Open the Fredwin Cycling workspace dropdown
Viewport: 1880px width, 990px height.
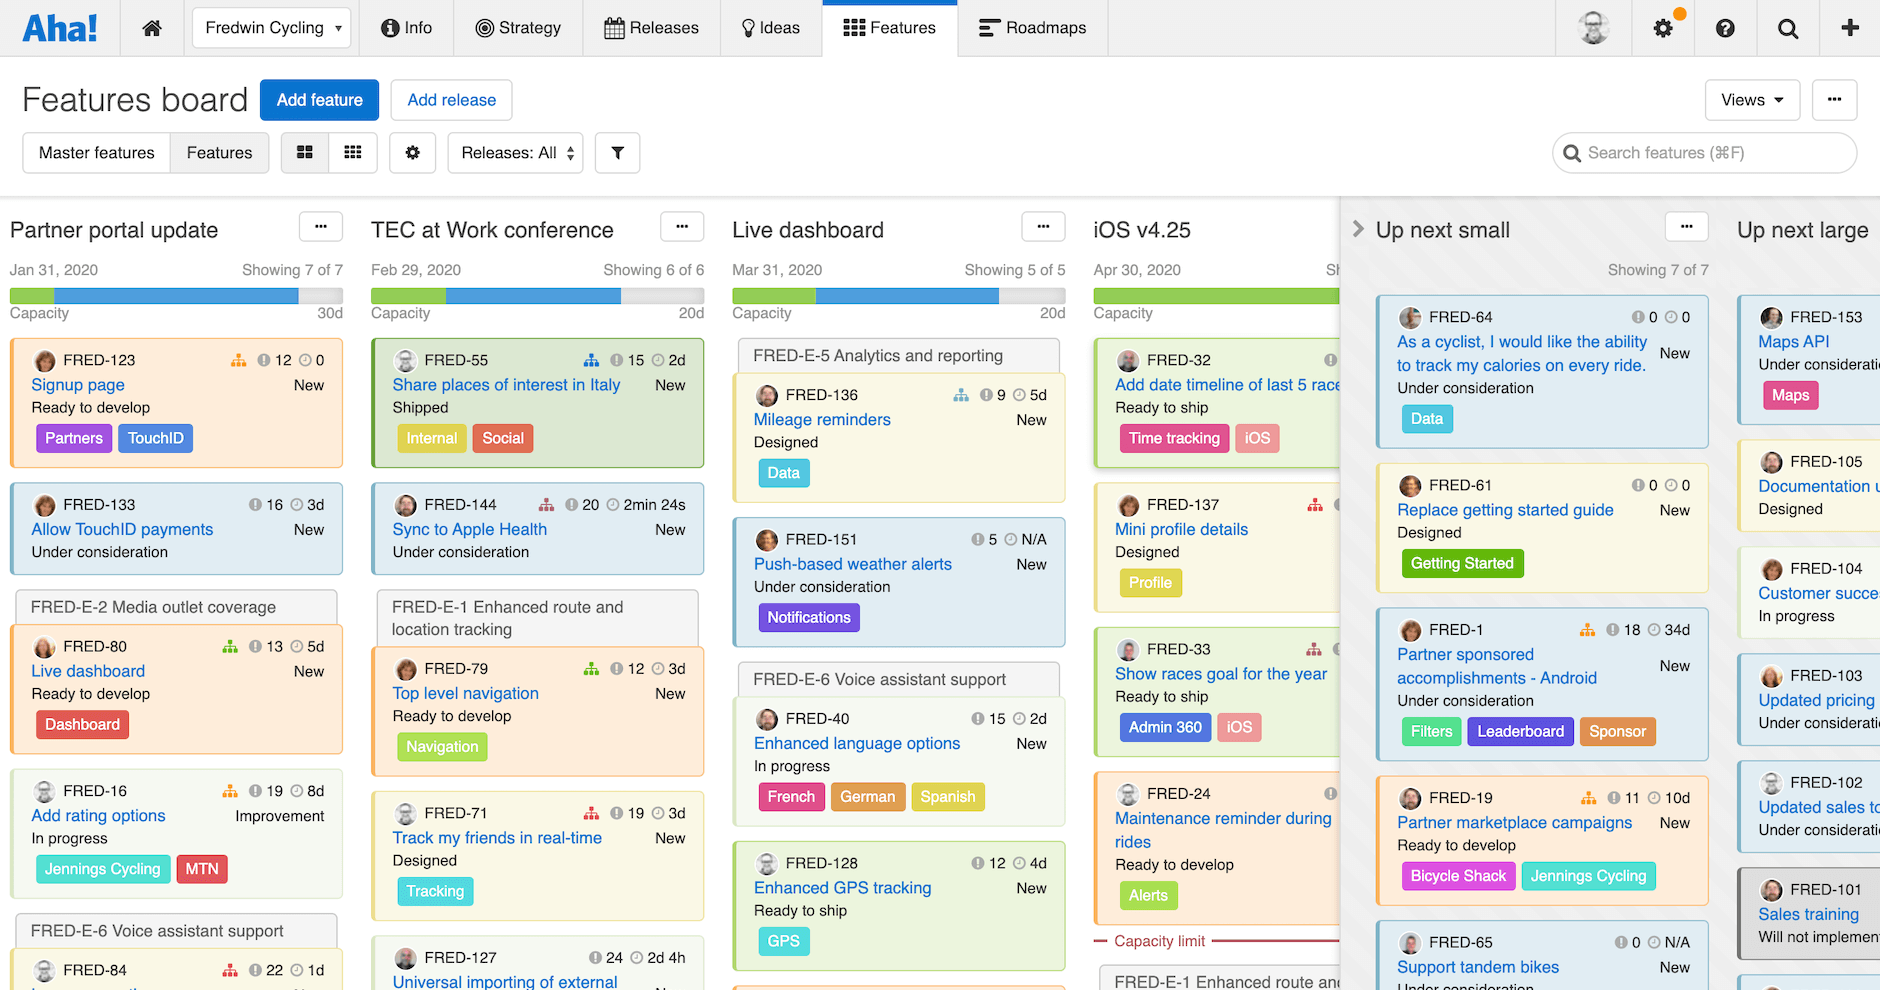[271, 27]
